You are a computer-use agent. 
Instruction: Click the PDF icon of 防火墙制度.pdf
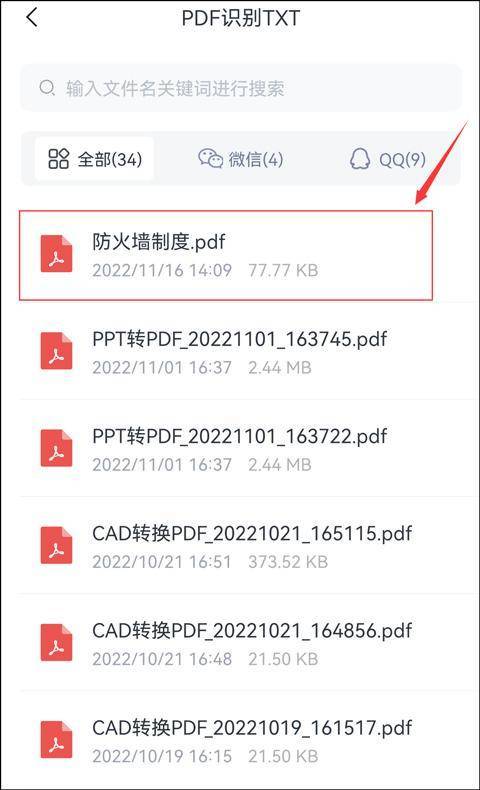point(56,254)
